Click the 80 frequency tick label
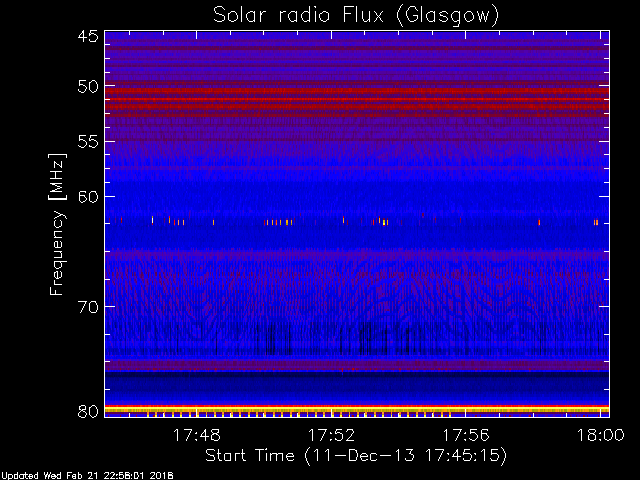640x480 pixels. pos(88,411)
